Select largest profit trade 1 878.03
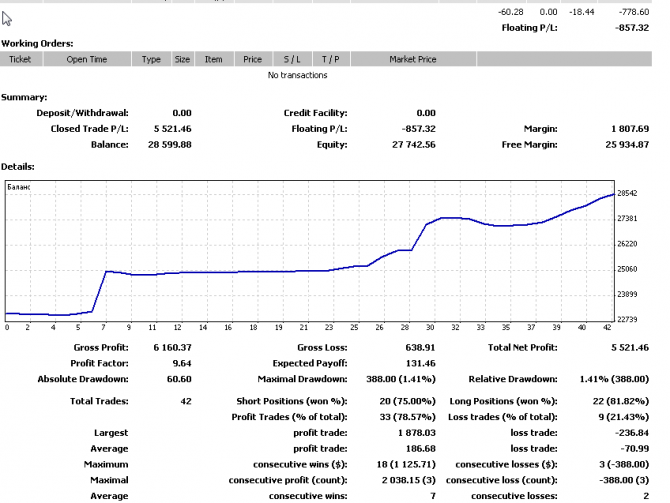This screenshot has width=670, height=503. 417,433
